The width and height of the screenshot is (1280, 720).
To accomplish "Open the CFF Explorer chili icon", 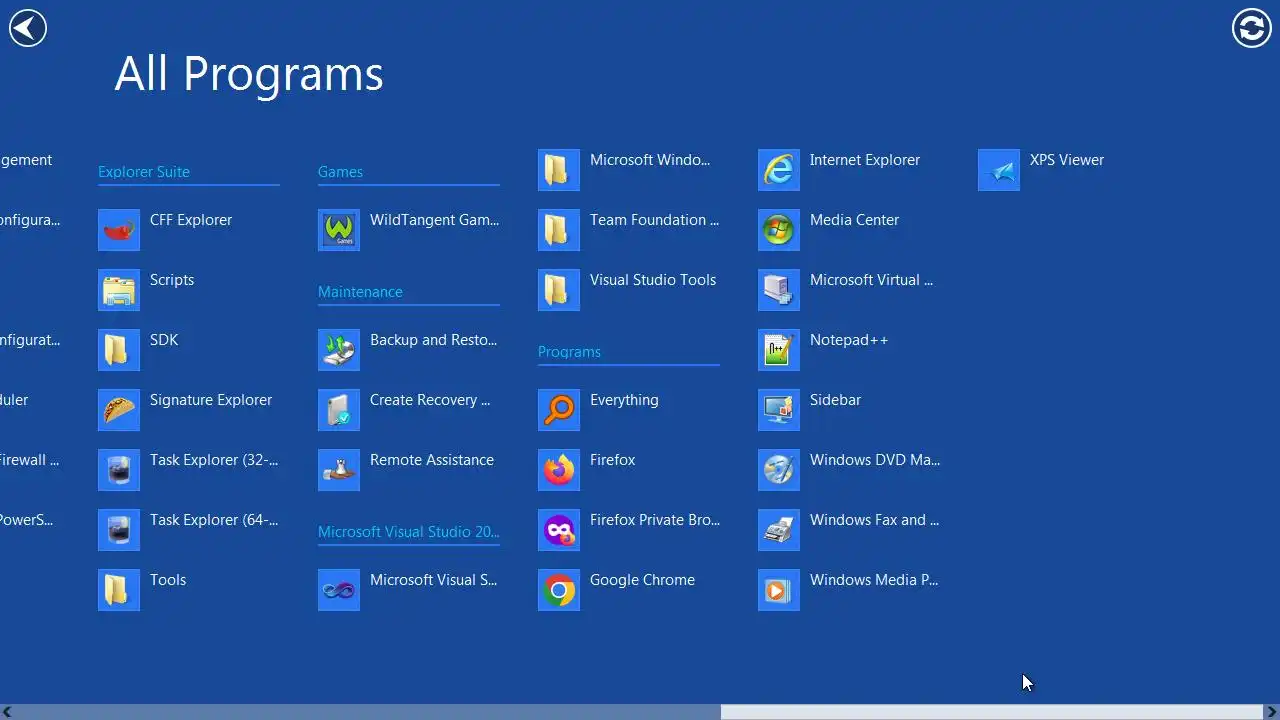I will [x=119, y=230].
